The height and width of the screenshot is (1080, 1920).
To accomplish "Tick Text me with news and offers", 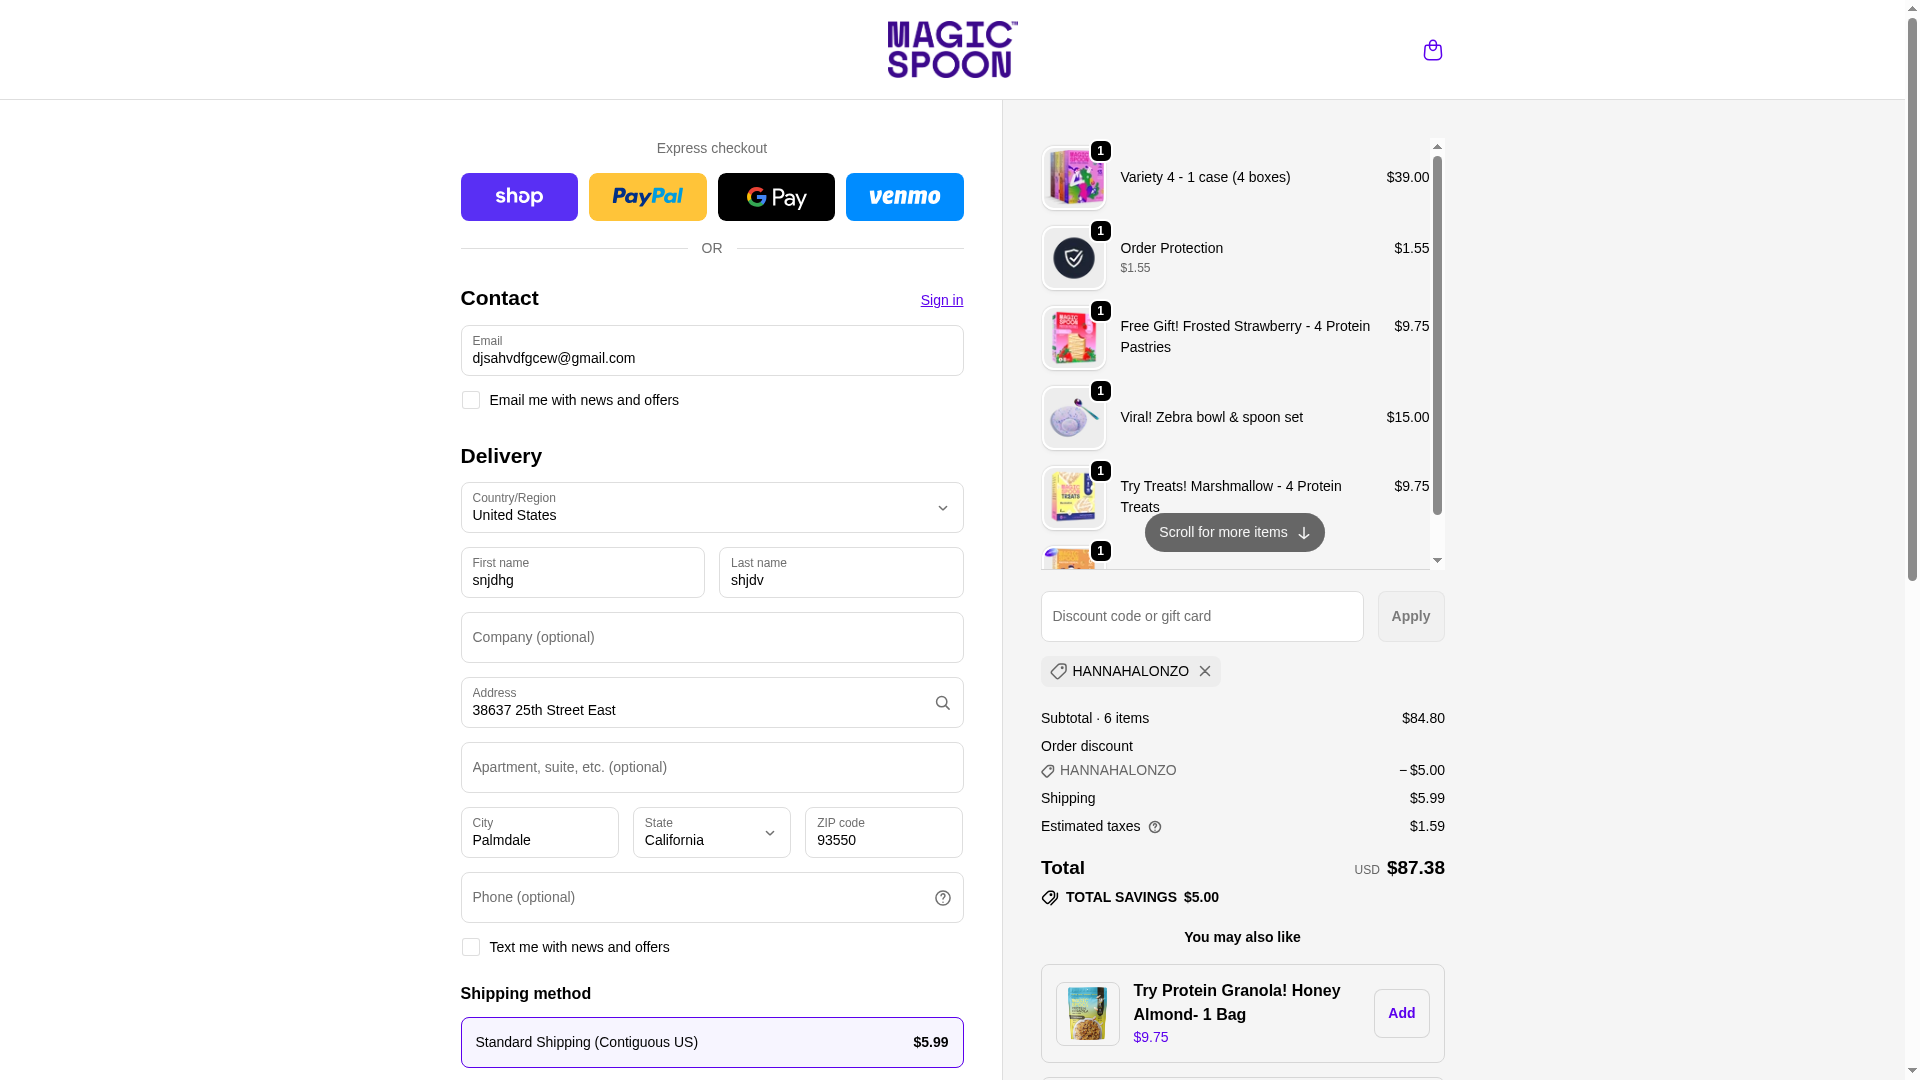I will click(x=470, y=947).
